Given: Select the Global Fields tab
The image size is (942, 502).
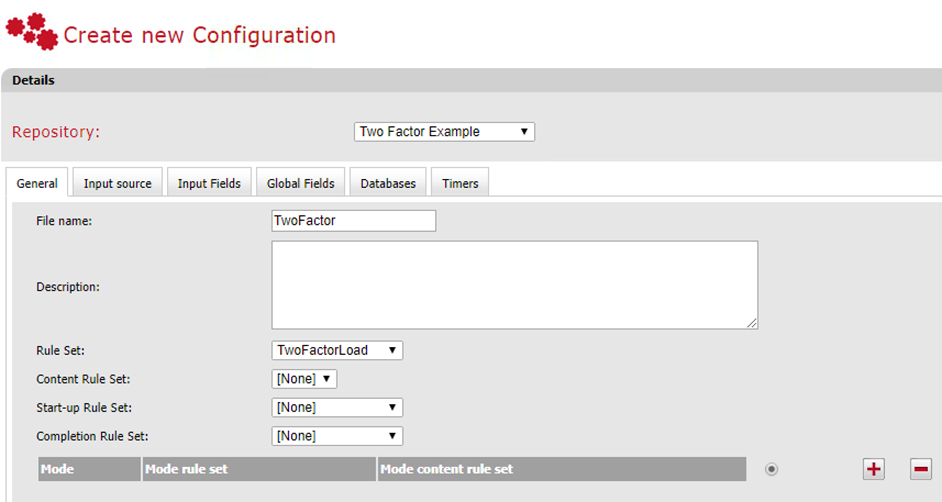Looking at the screenshot, I should click(x=301, y=184).
